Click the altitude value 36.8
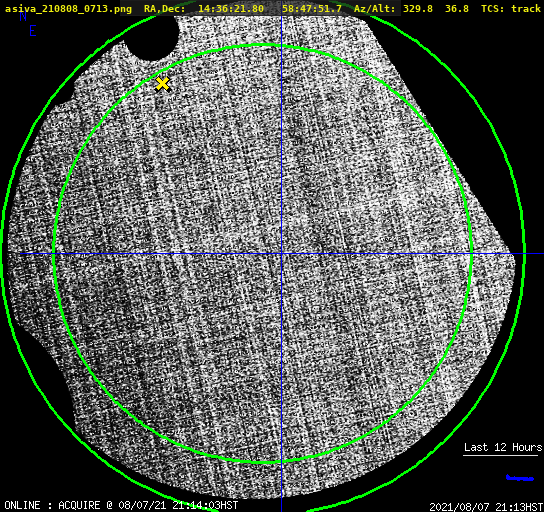This screenshot has width=544, height=512. 457,9
